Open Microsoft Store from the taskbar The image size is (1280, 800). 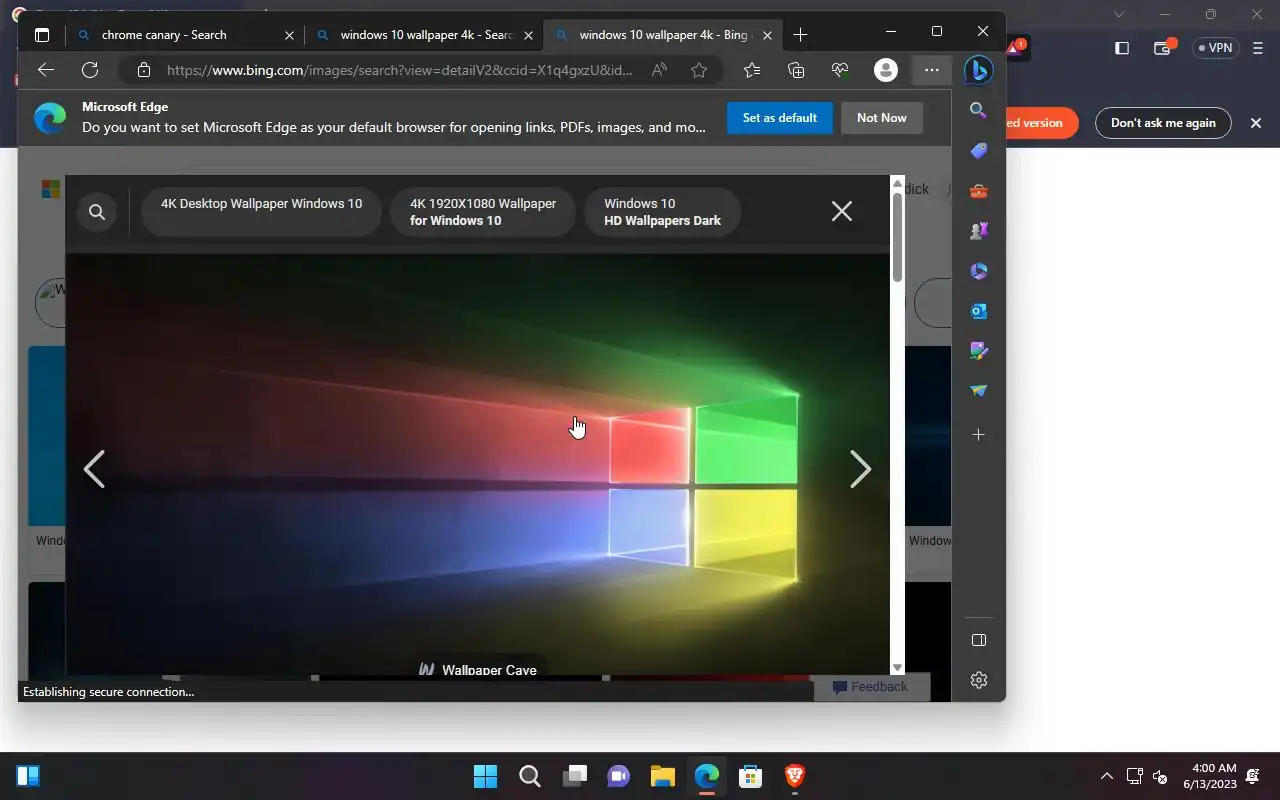(750, 776)
